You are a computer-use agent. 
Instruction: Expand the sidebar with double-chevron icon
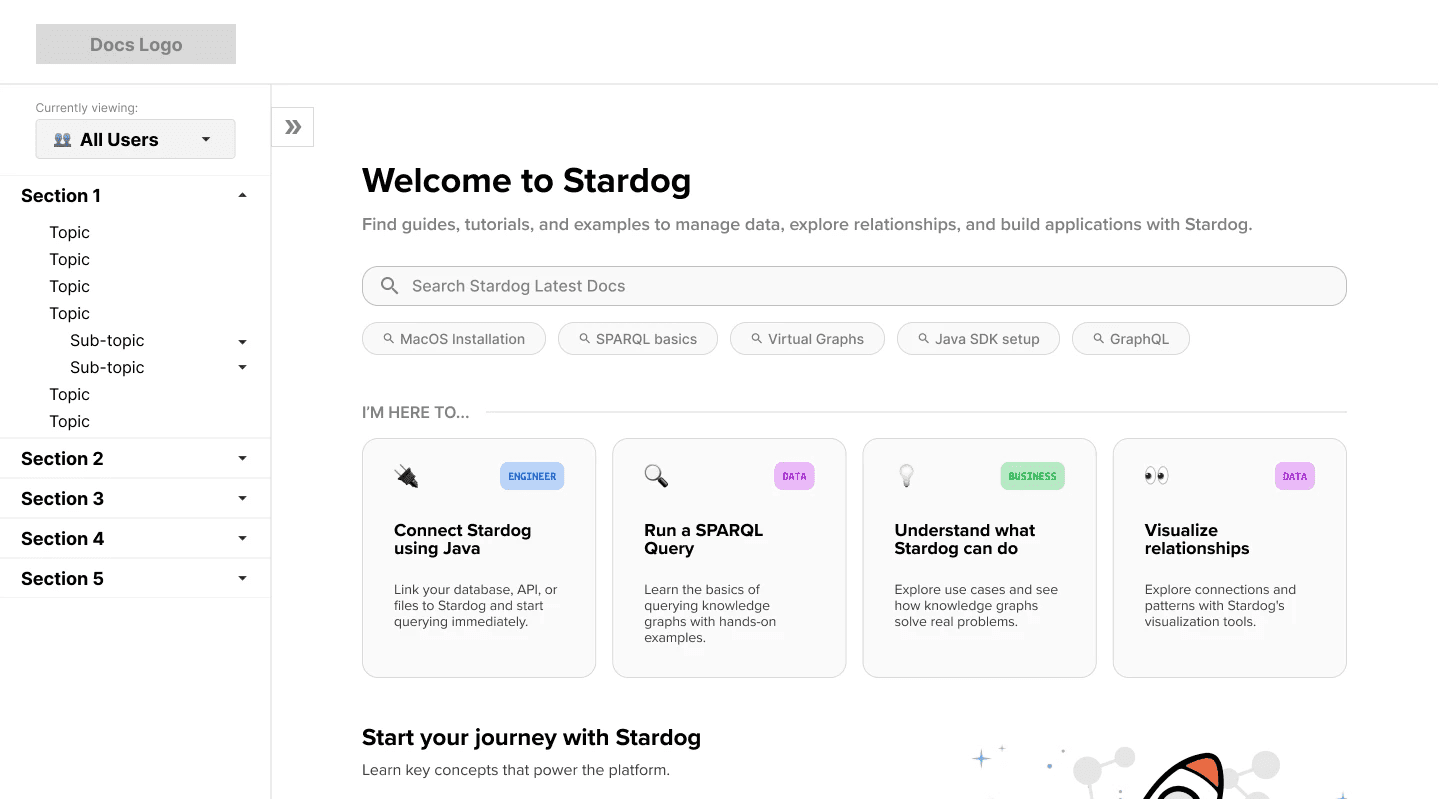pos(293,127)
